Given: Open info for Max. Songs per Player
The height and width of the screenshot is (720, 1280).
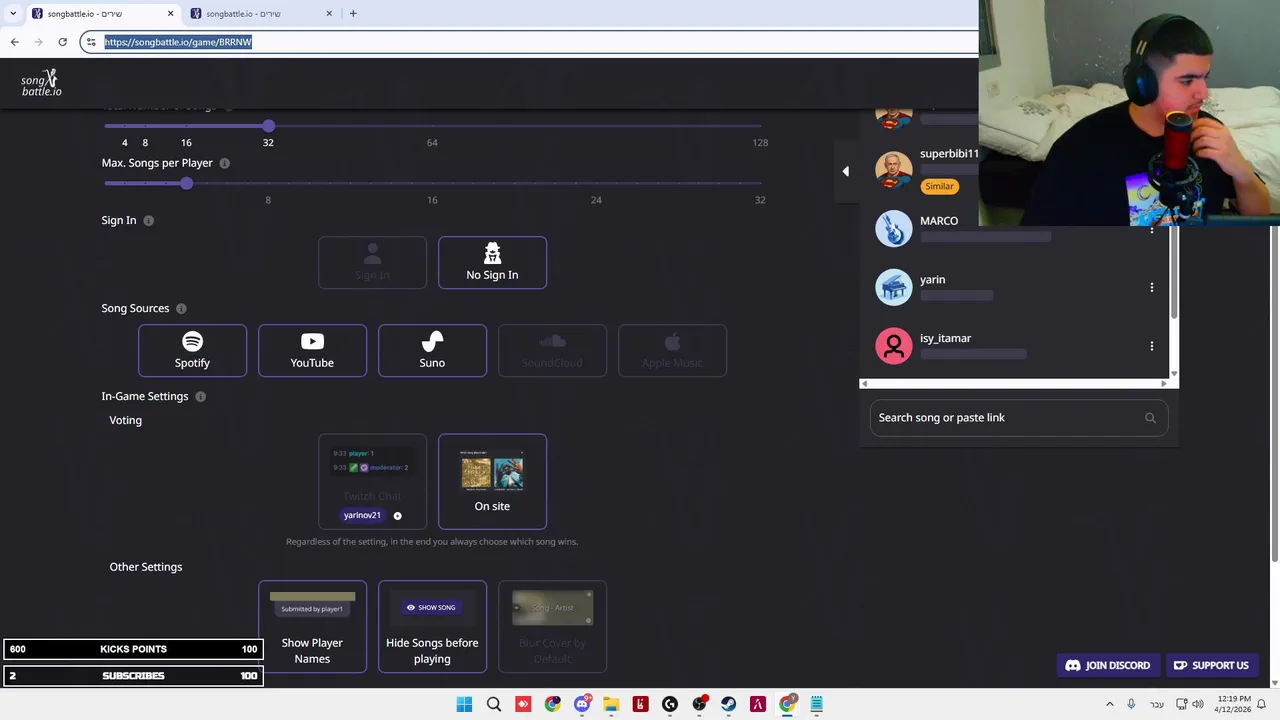Looking at the screenshot, I should pos(224,163).
